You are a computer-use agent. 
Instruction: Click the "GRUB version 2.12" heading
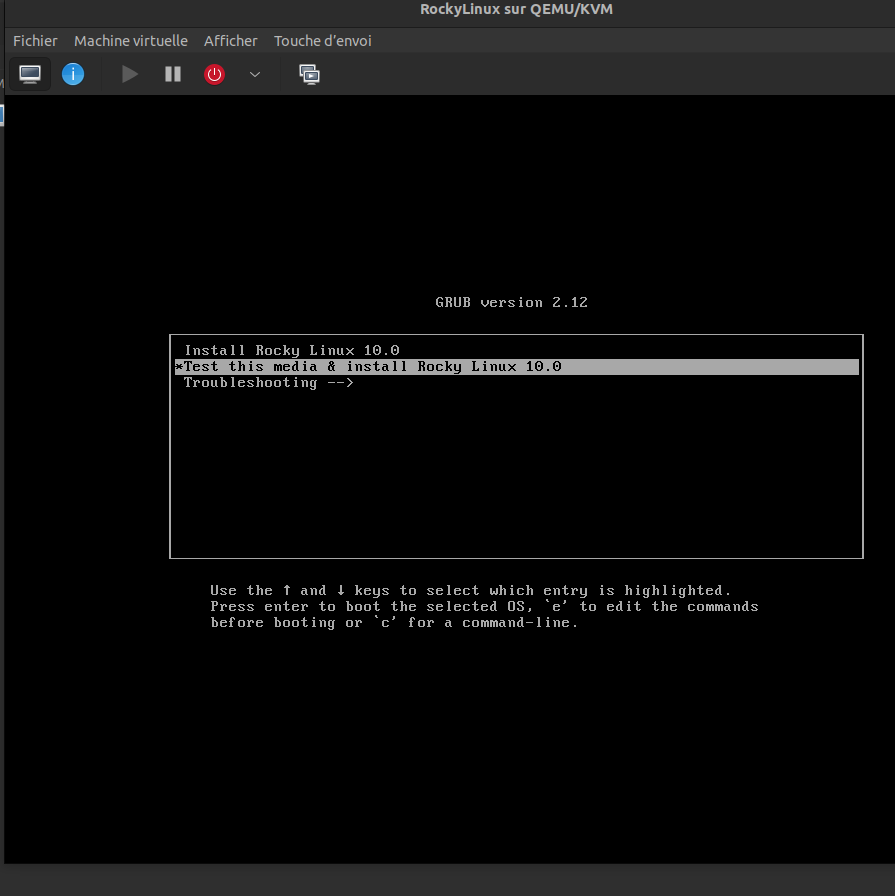coord(512,302)
